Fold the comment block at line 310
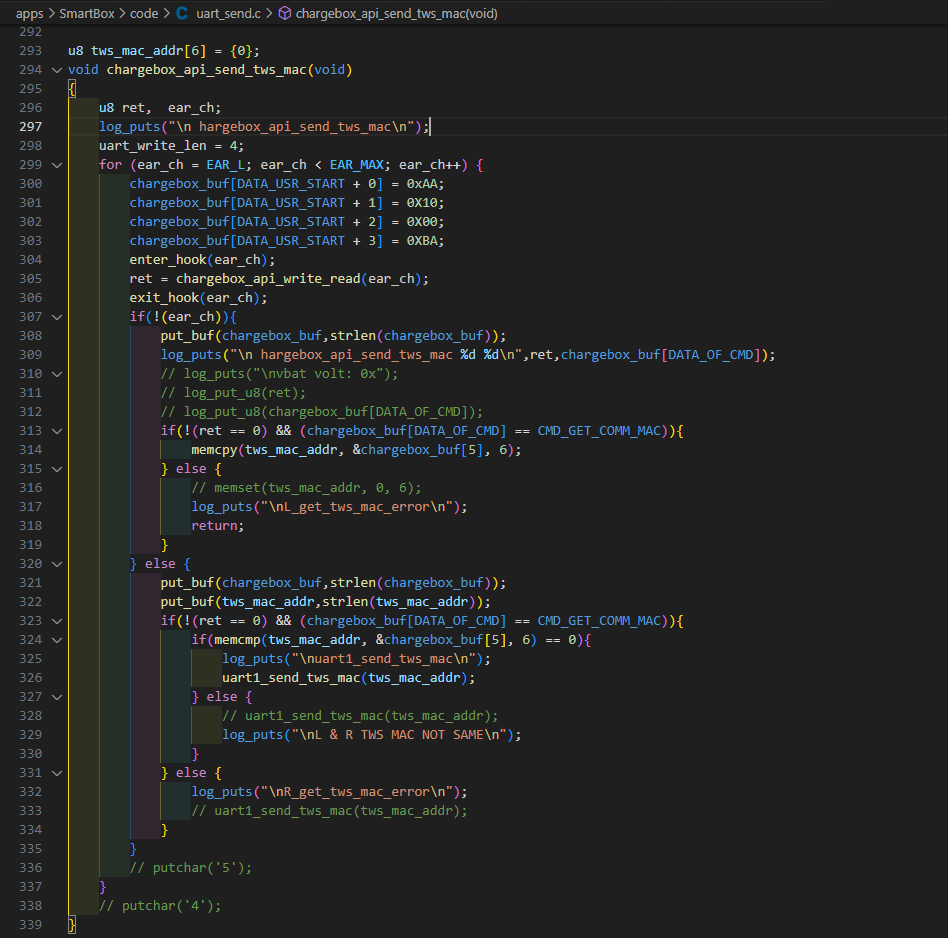The image size is (948, 938). click(57, 374)
